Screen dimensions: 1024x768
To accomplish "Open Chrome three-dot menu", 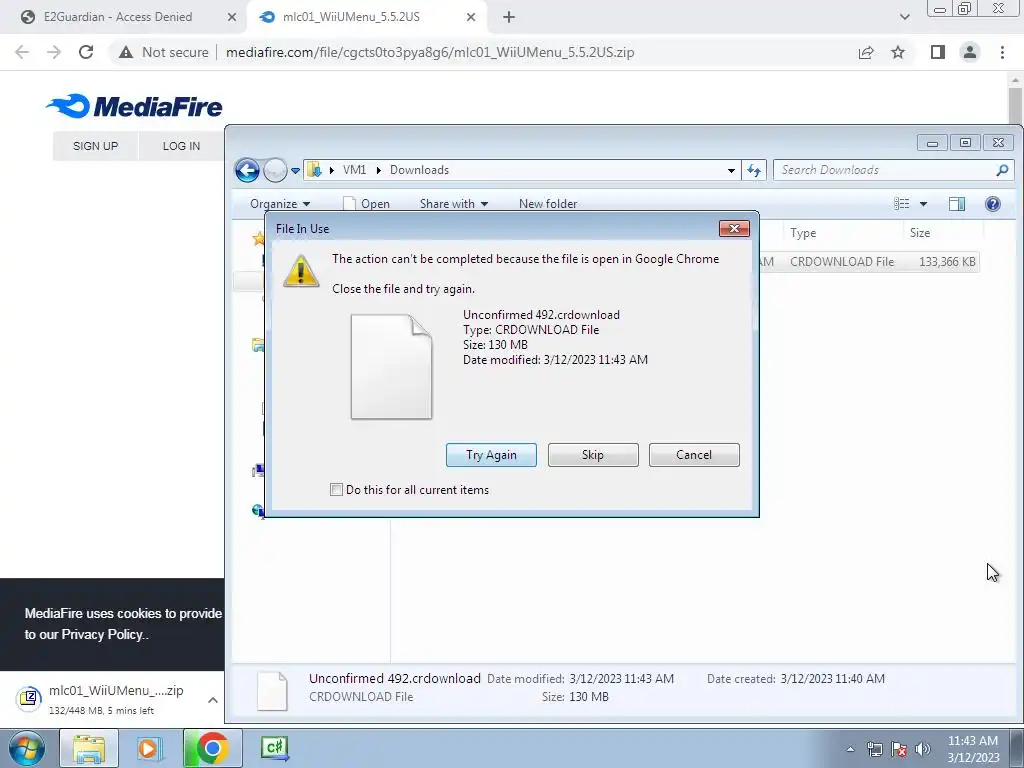I will [x=1002, y=52].
